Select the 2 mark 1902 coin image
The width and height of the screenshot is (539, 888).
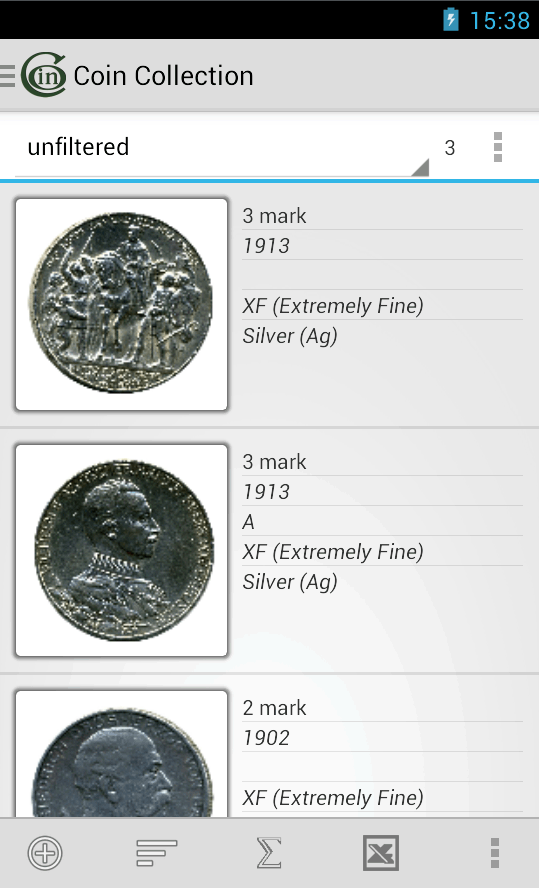(x=122, y=753)
